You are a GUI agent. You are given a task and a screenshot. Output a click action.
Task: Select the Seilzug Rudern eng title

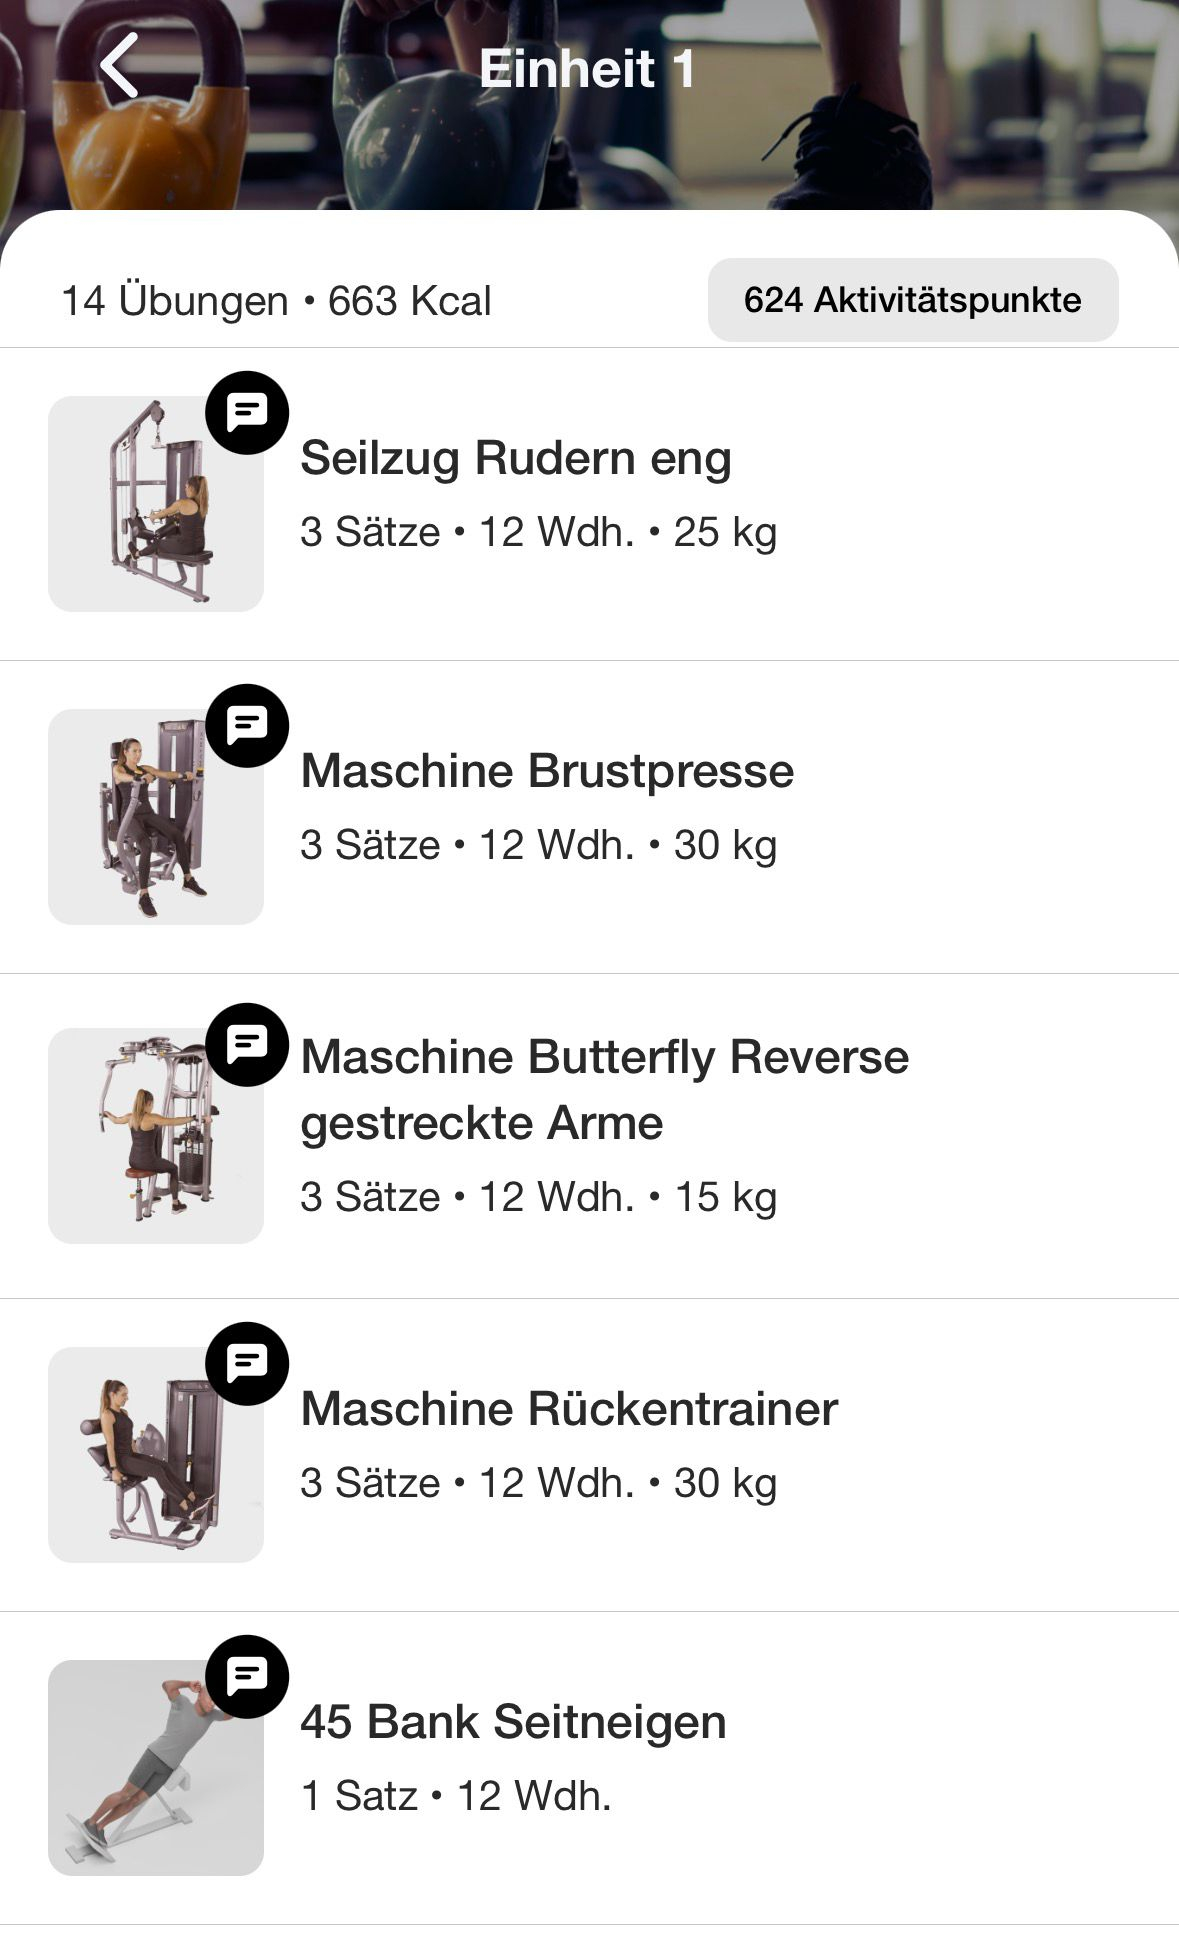click(x=516, y=458)
